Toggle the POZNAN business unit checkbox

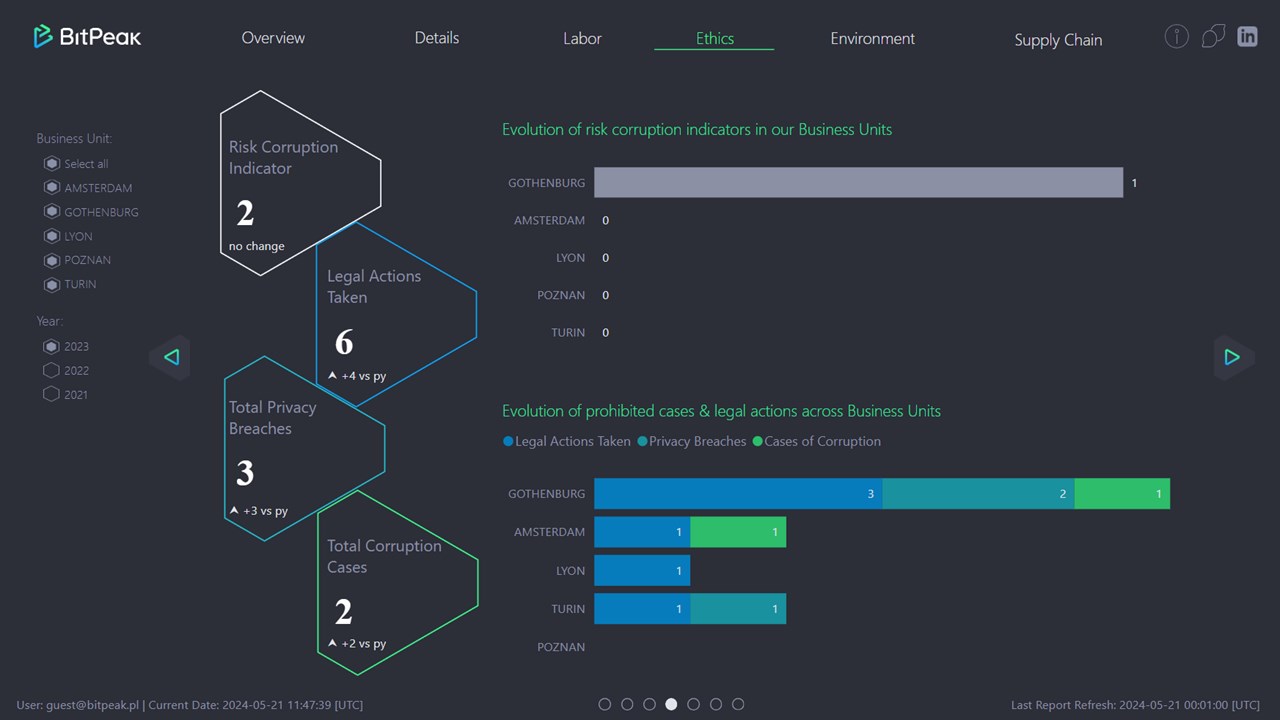coord(52,260)
